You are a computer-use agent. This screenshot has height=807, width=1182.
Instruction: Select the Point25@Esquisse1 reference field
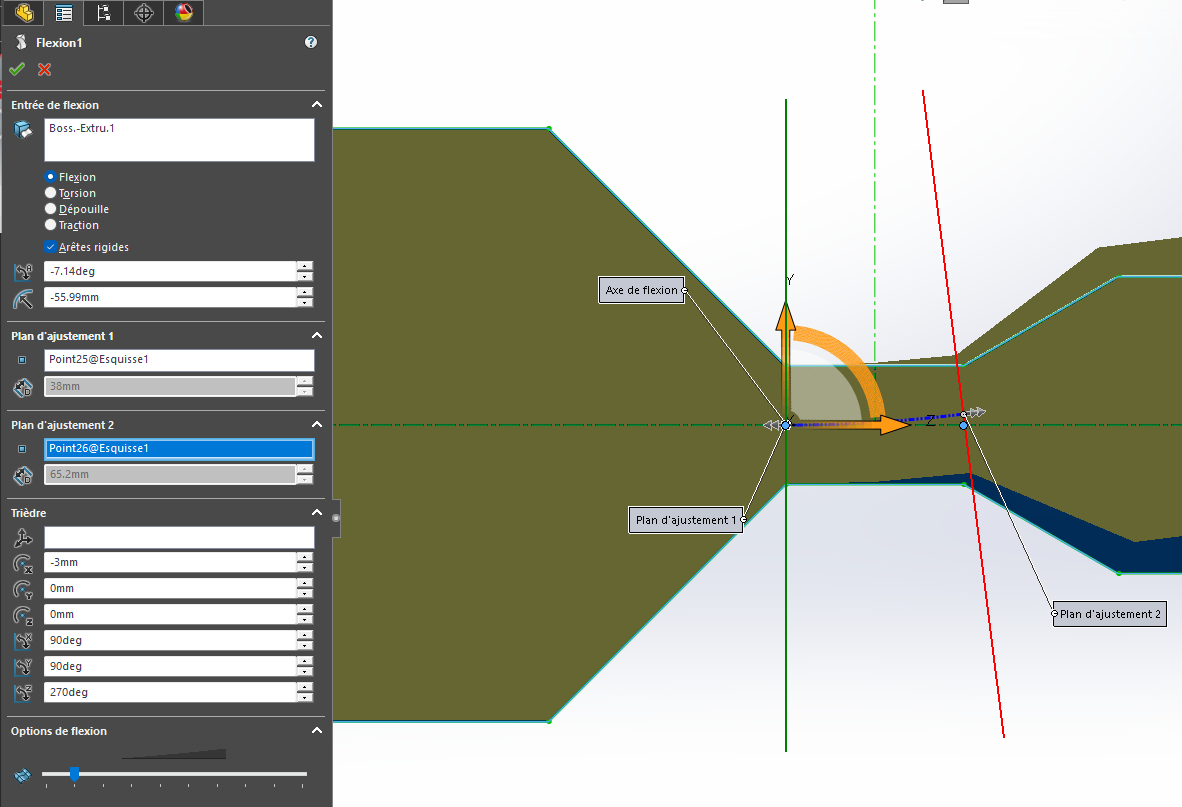pyautogui.click(x=179, y=359)
